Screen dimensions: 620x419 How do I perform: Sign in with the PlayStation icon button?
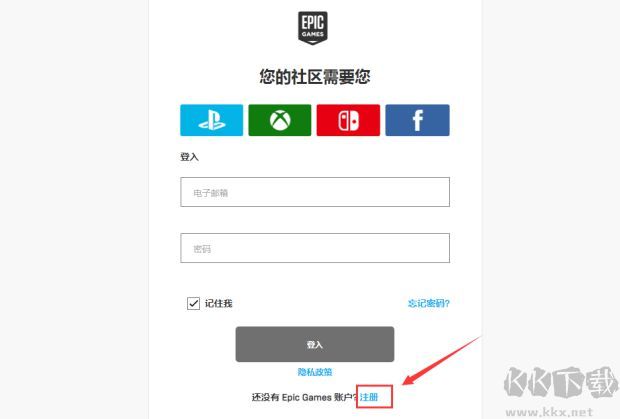[x=212, y=120]
